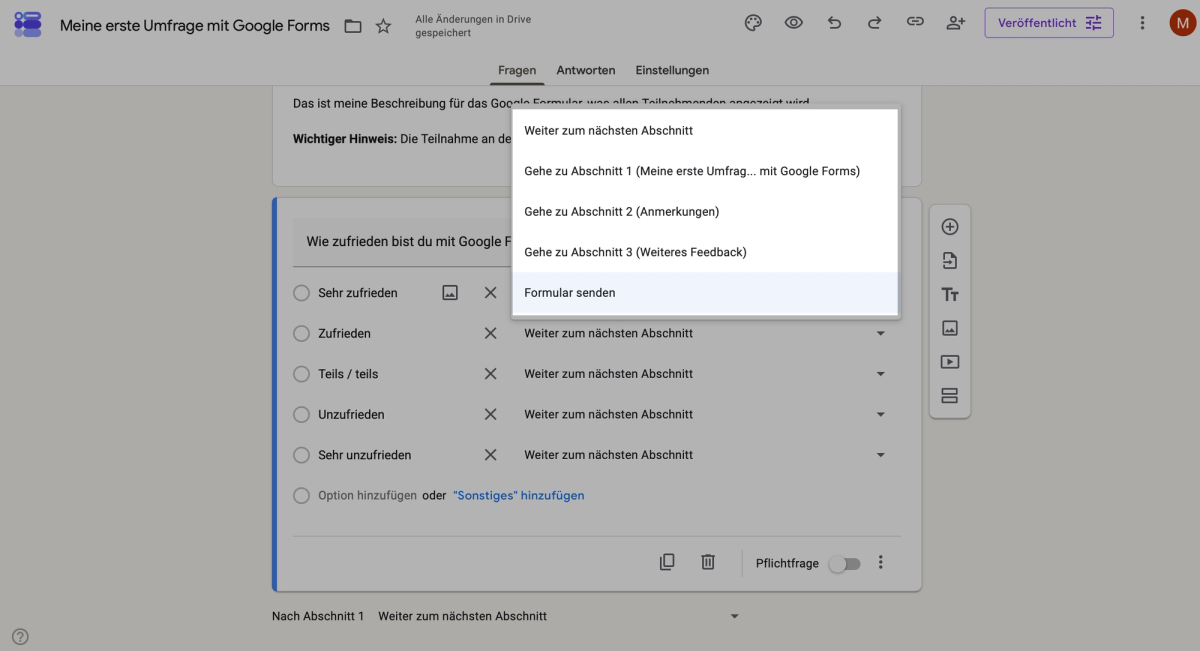This screenshot has height=651, width=1200.
Task: Remove the option Zufrieden
Action: (490, 333)
